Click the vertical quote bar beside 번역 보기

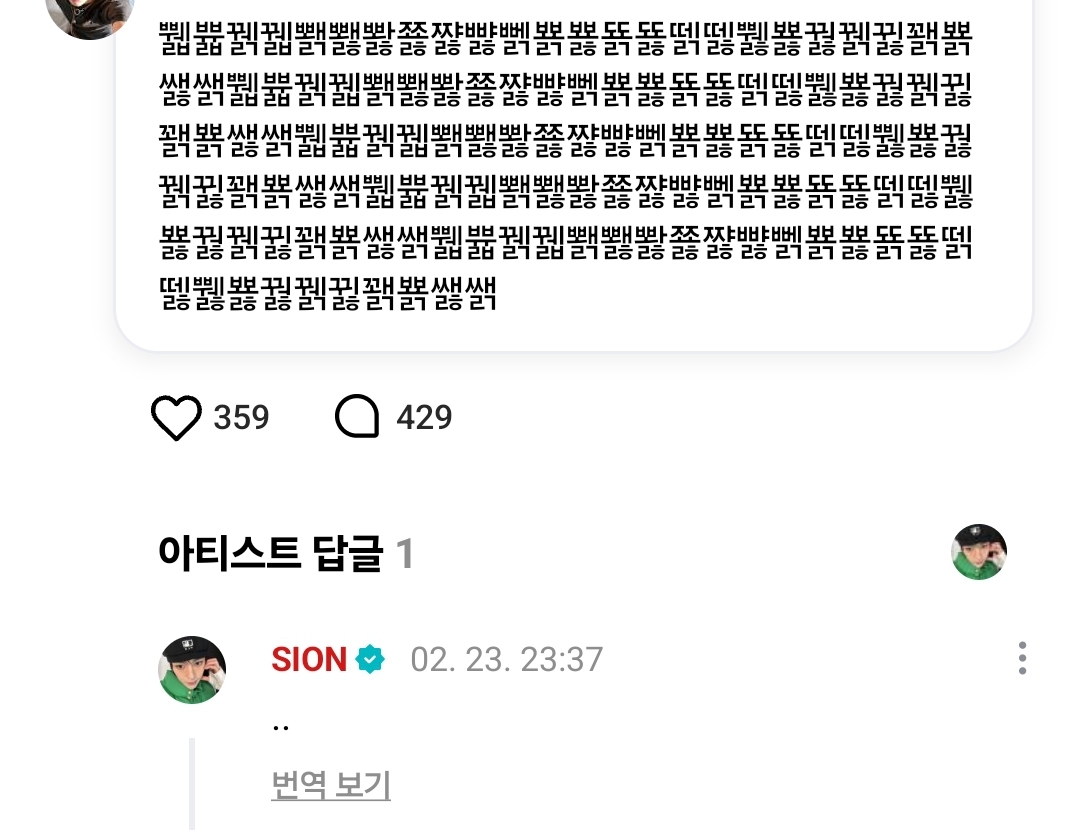pos(192,784)
